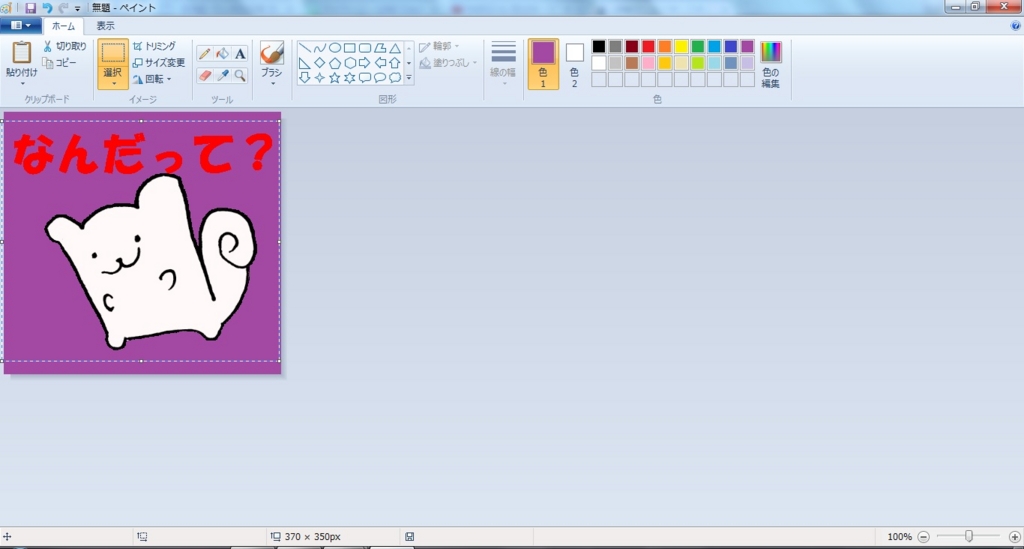Select the Eraser tool

tap(204, 76)
